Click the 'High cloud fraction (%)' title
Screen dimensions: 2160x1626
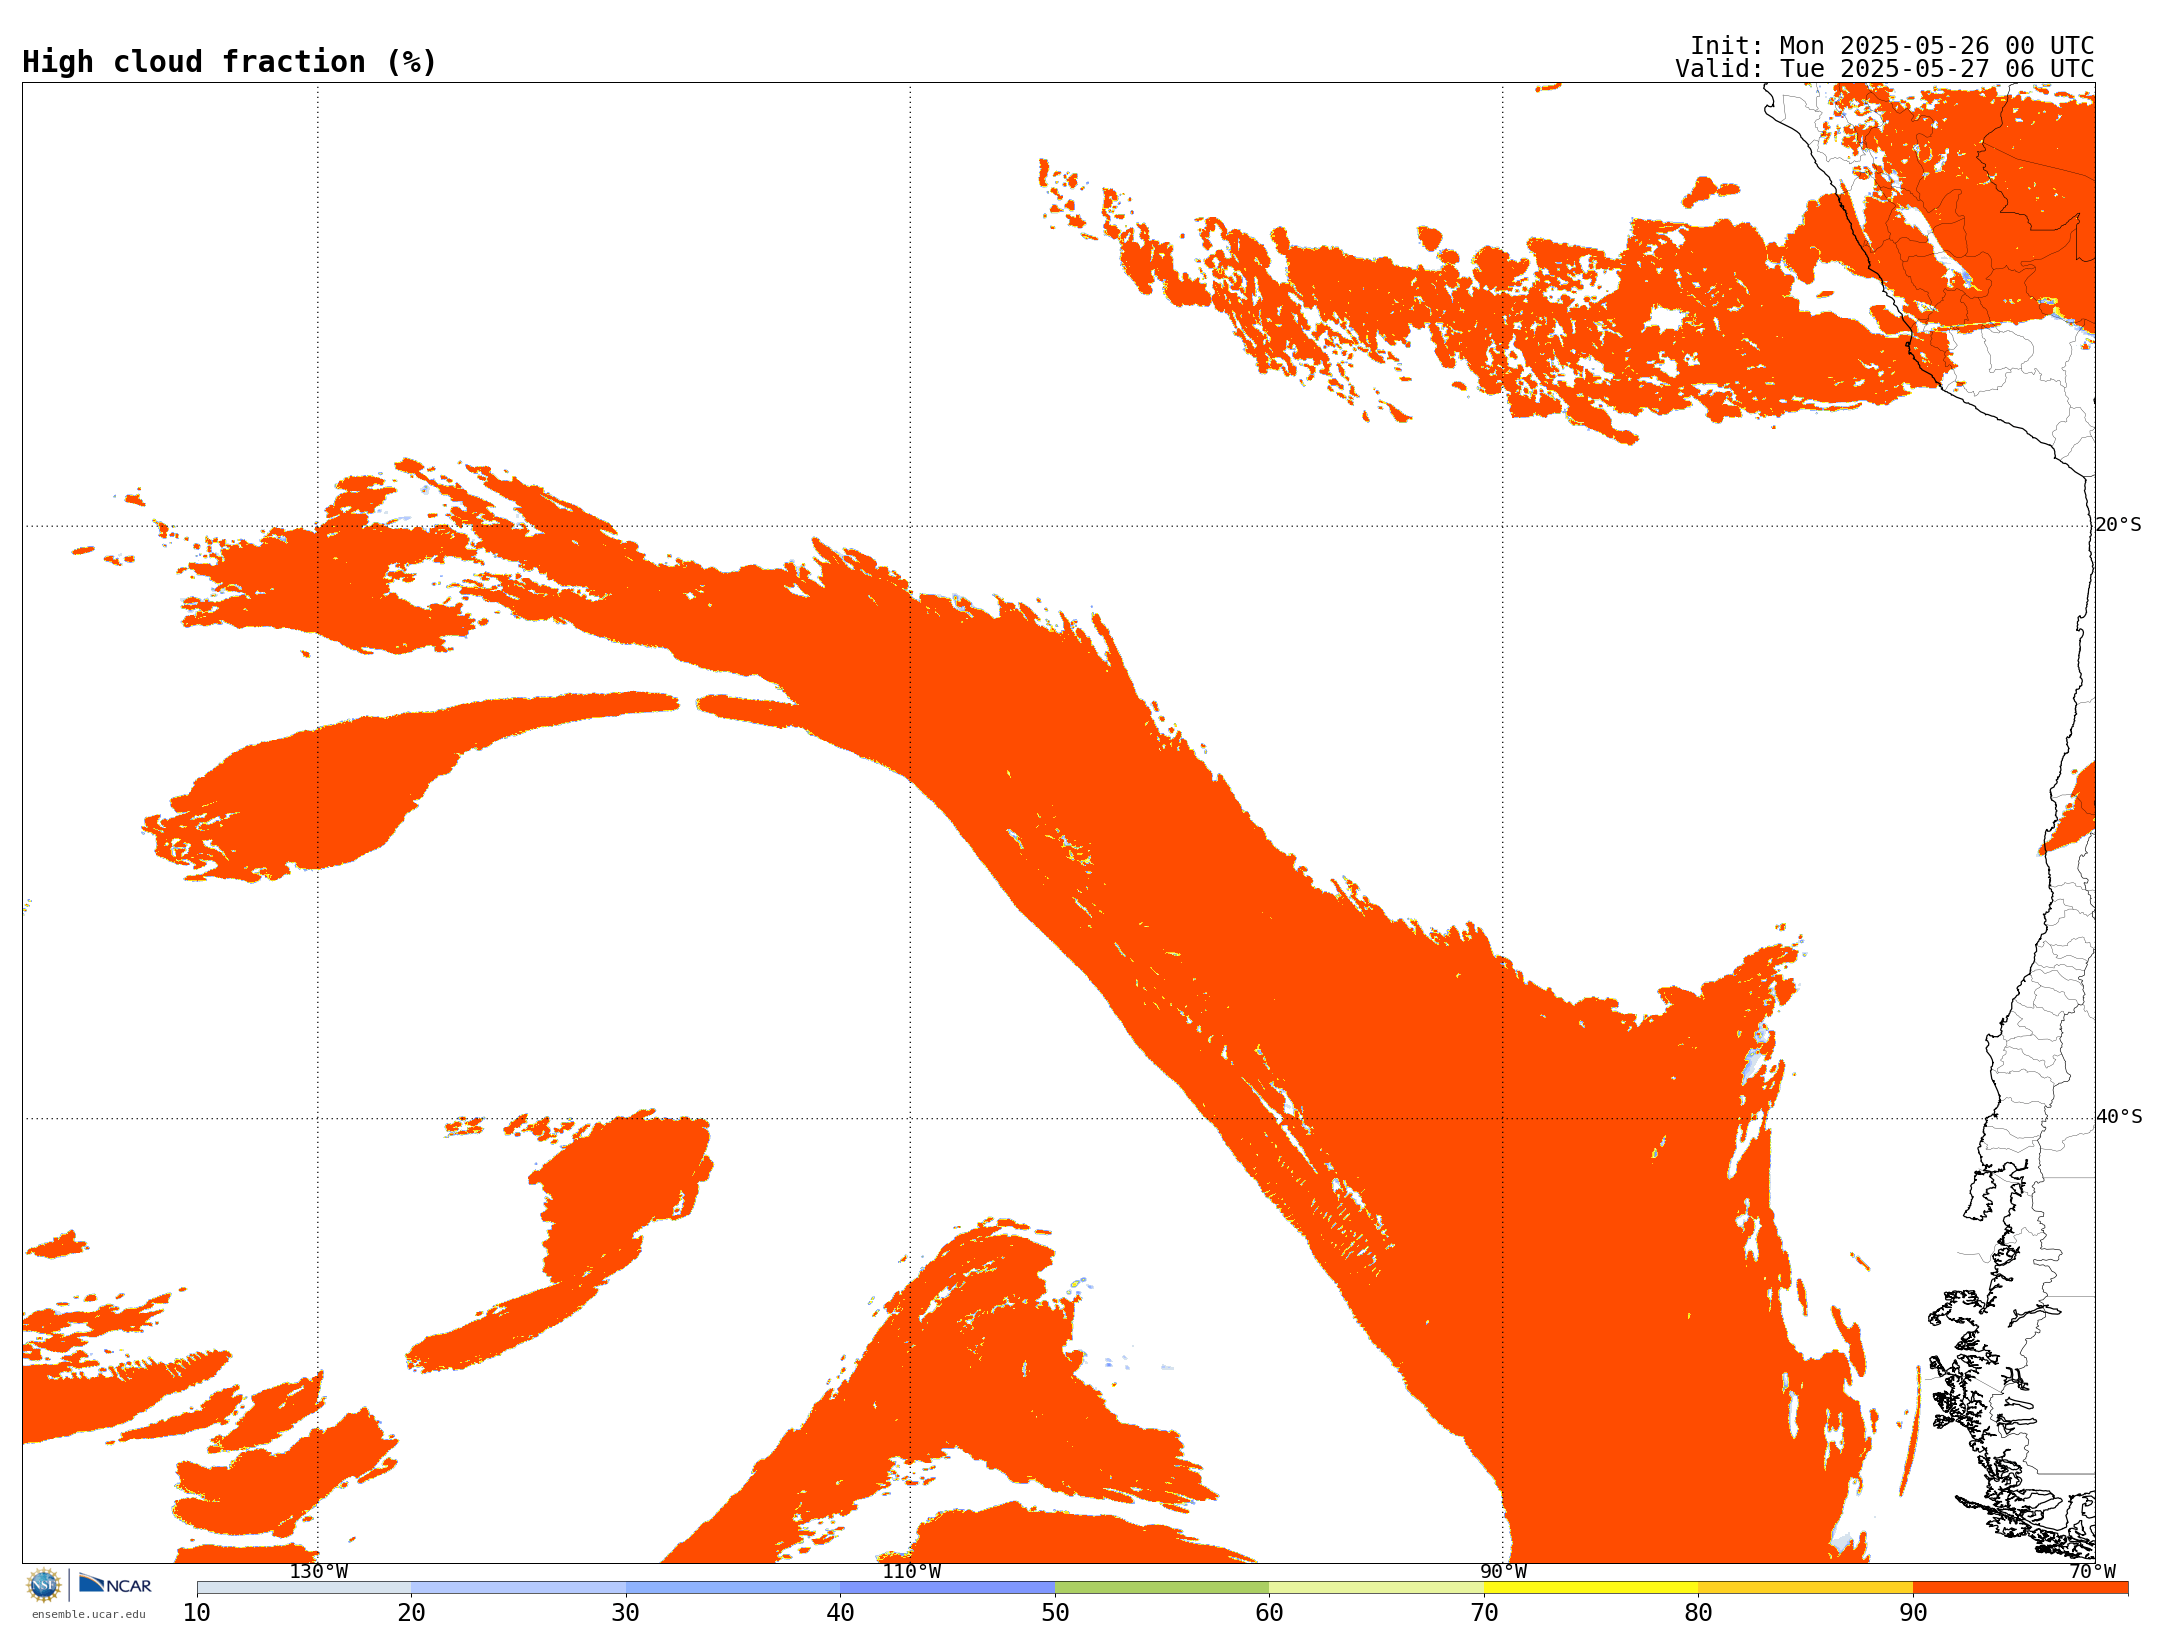pyautogui.click(x=230, y=62)
